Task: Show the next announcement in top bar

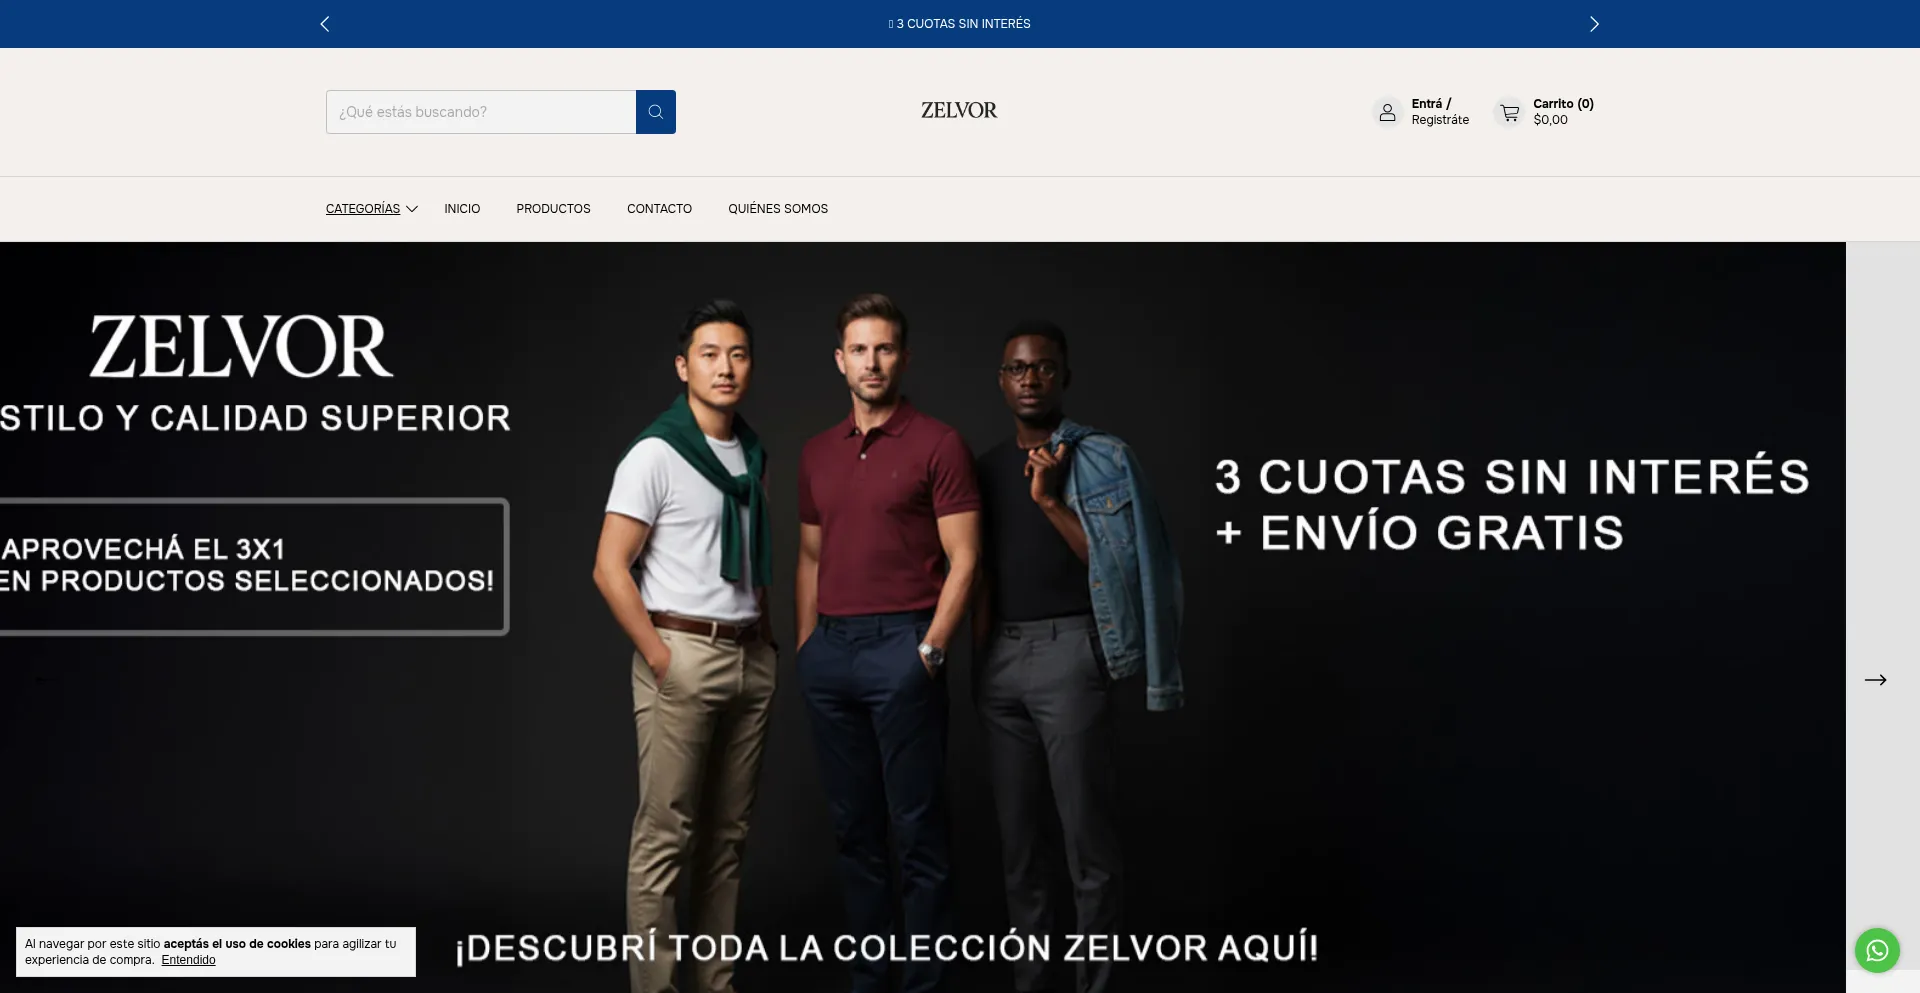Action: tap(1594, 24)
